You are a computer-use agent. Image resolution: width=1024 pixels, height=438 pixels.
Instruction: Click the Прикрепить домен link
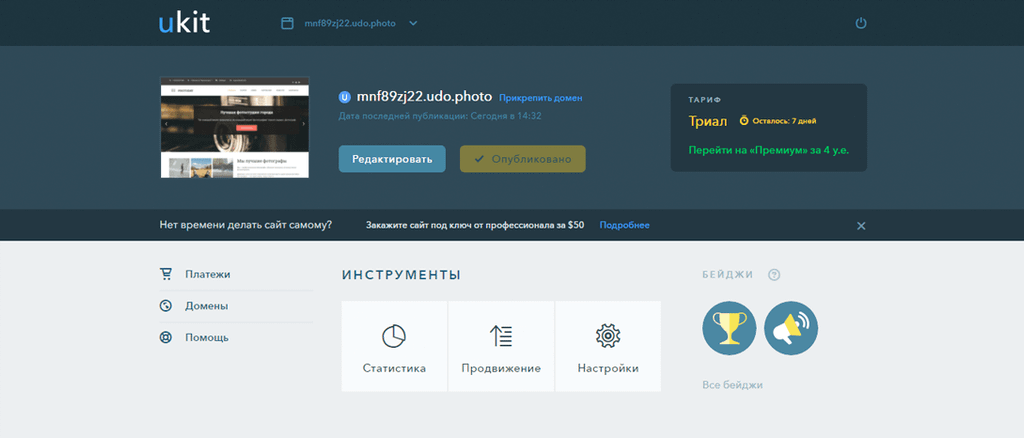541,98
